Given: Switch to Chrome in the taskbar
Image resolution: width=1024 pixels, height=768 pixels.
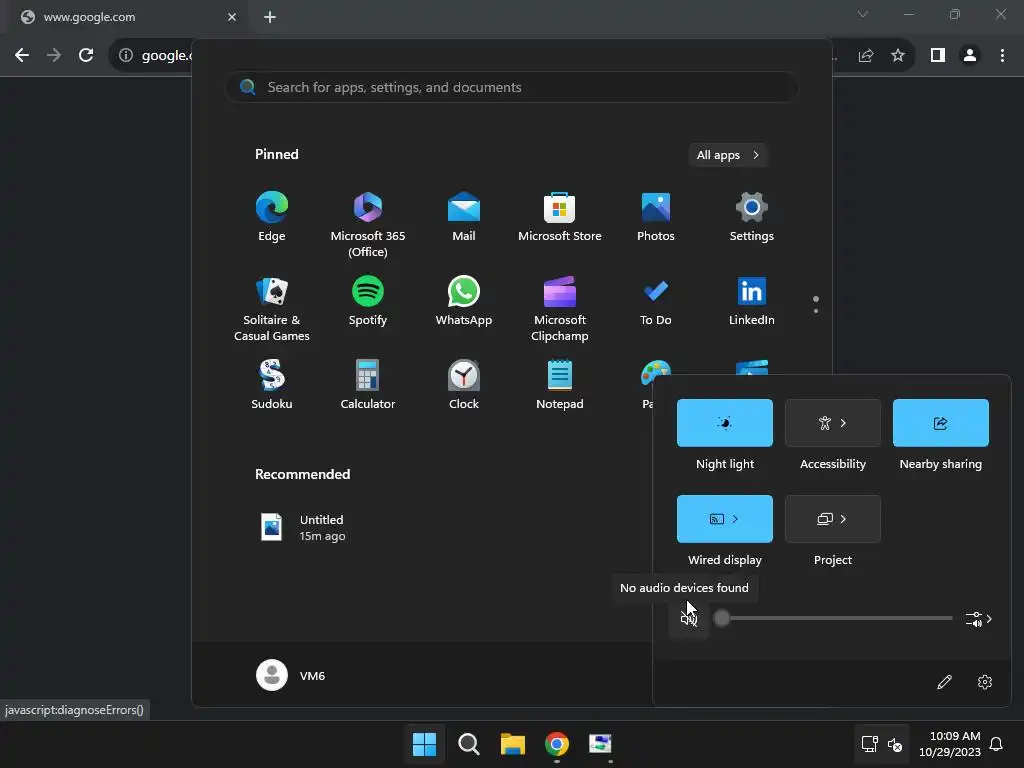Looking at the screenshot, I should tap(556, 744).
